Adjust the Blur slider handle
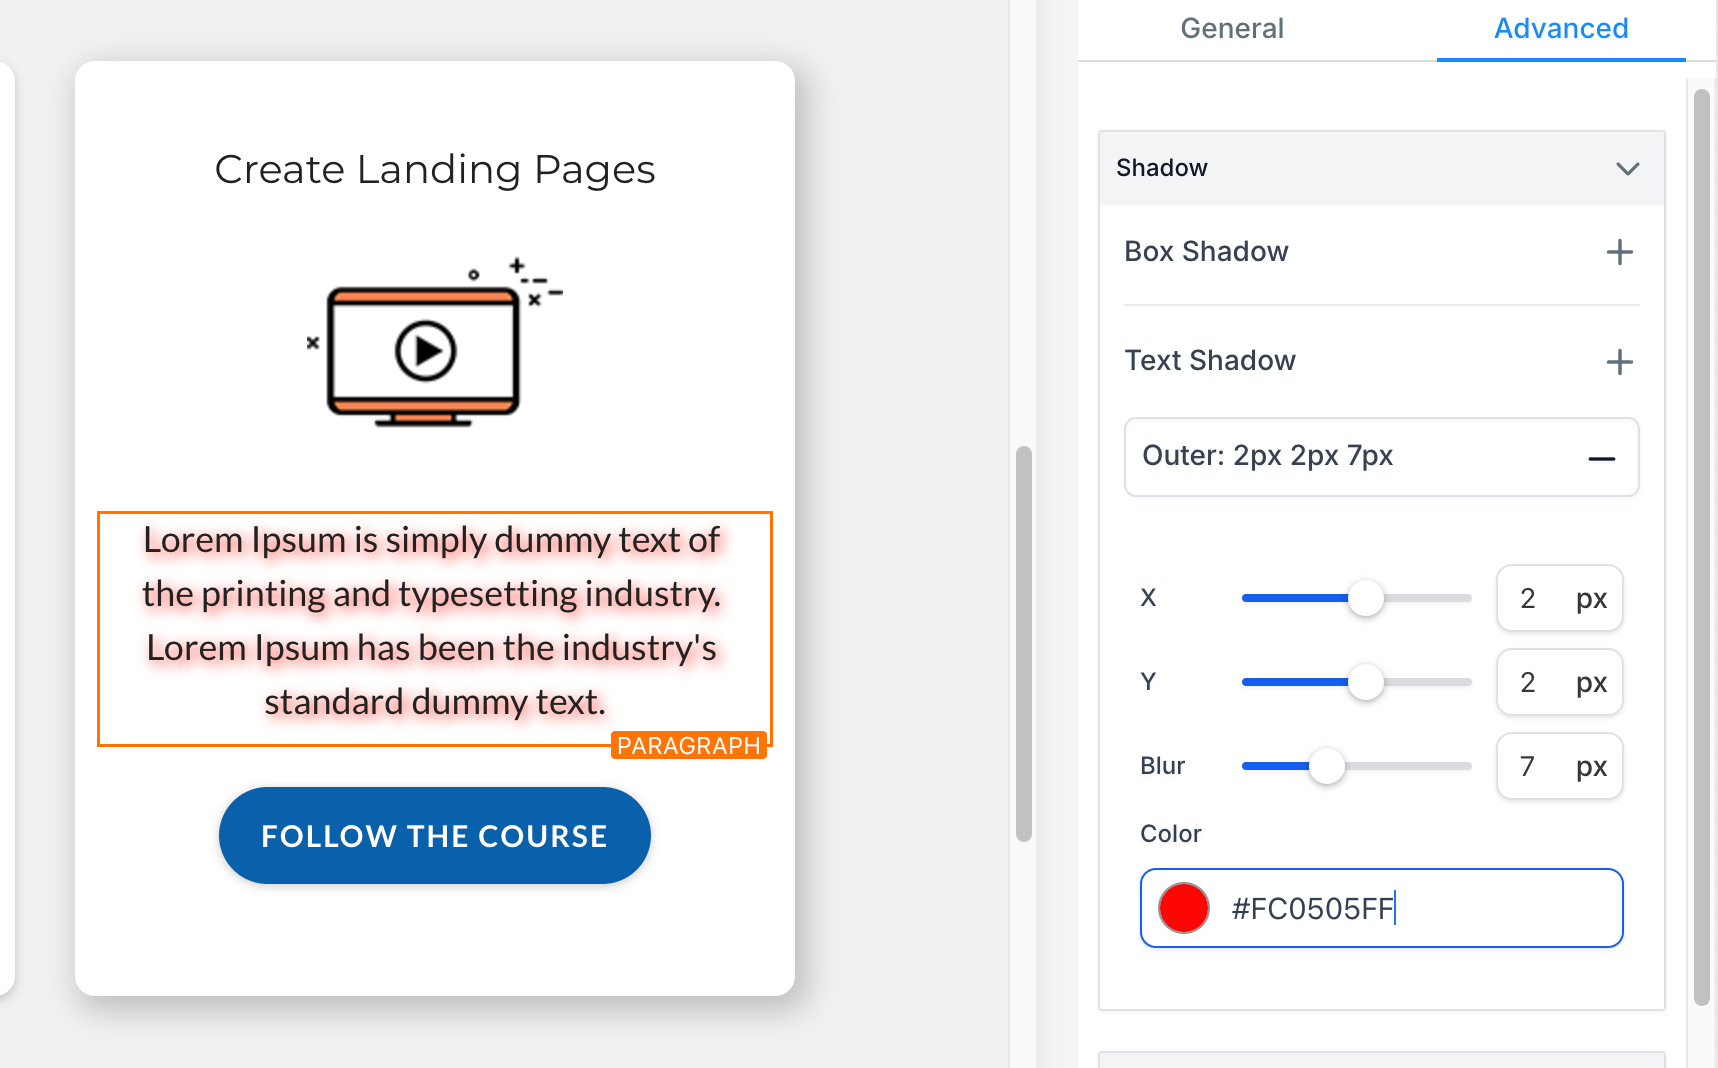The height and width of the screenshot is (1068, 1718). click(x=1327, y=766)
